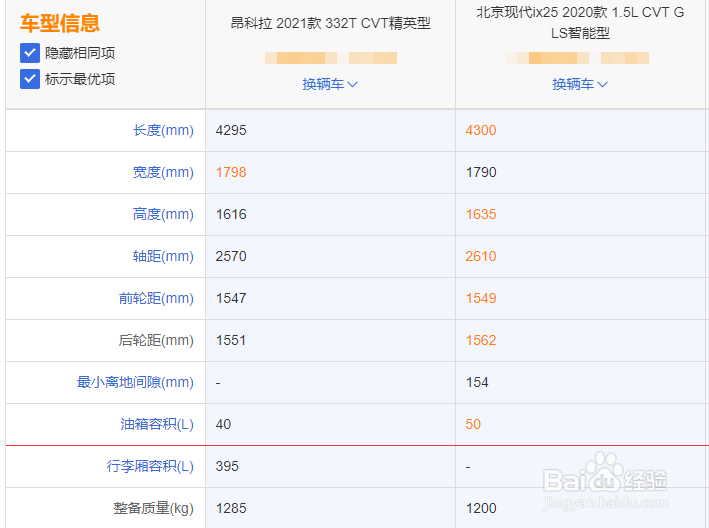Toggle the 隐藏相同项 checkbox
Screen dimensions: 709x528
coord(30,53)
